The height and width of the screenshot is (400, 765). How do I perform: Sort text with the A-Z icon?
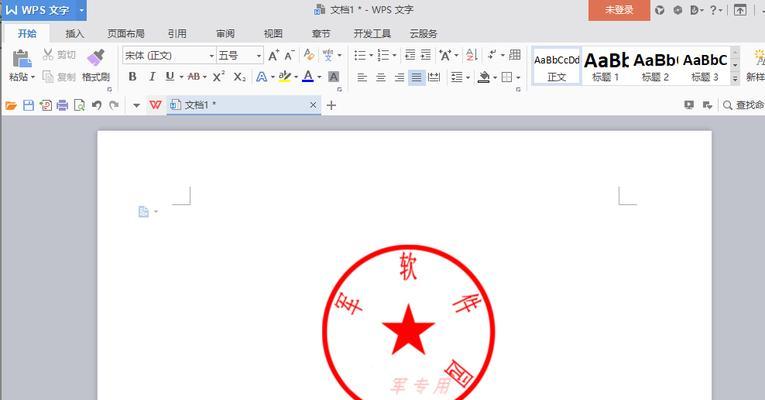(x=471, y=55)
